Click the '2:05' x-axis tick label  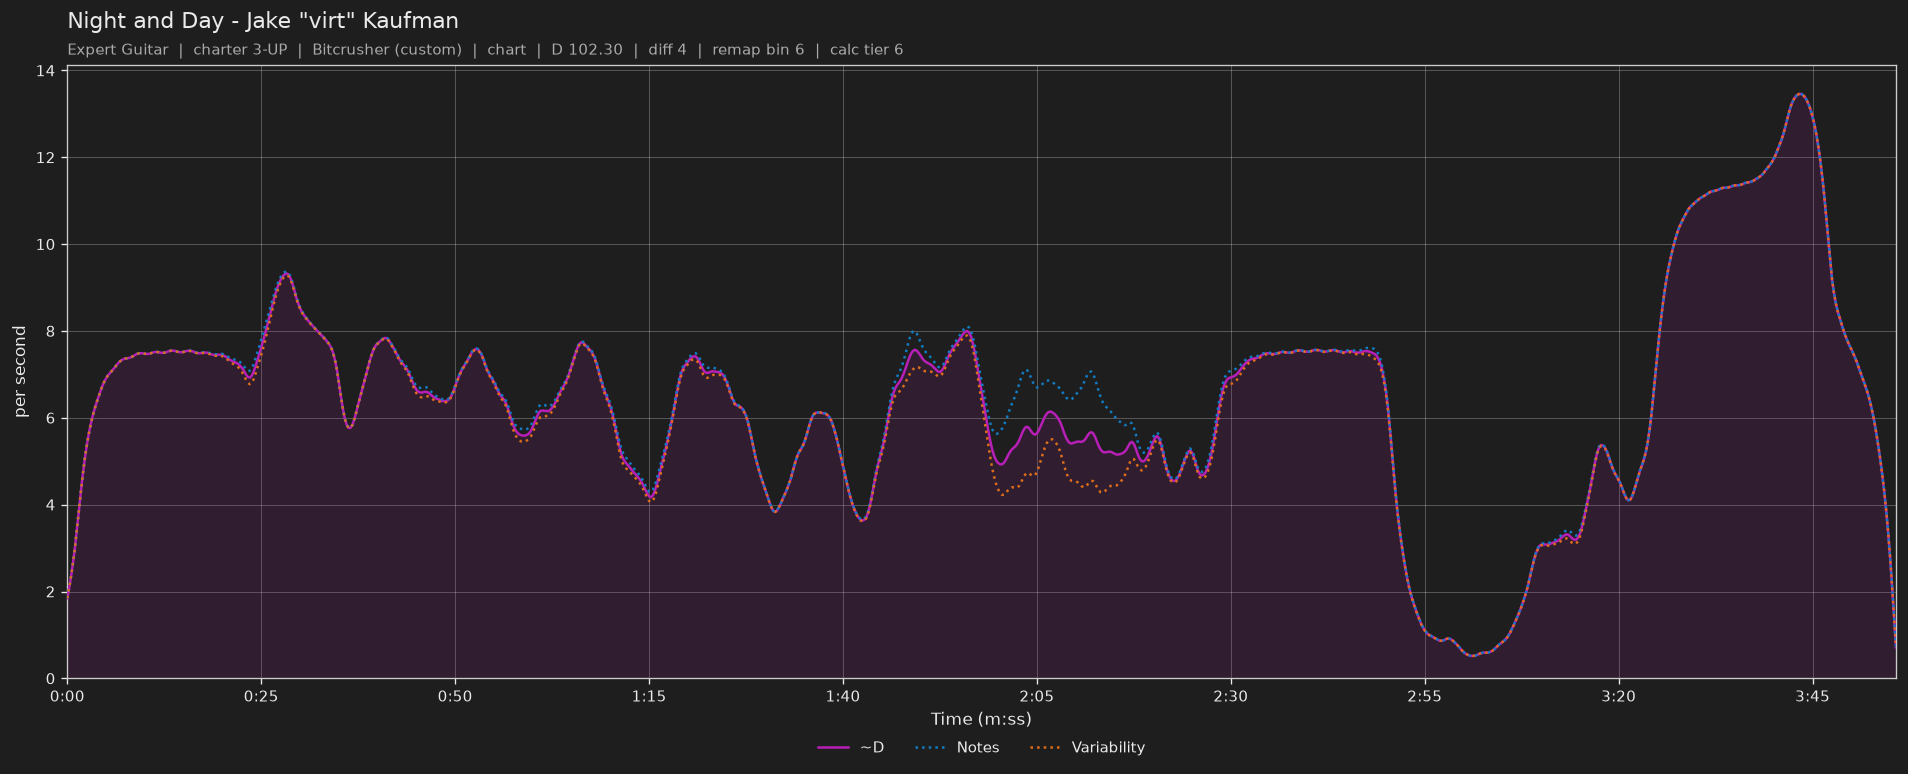coord(1037,696)
